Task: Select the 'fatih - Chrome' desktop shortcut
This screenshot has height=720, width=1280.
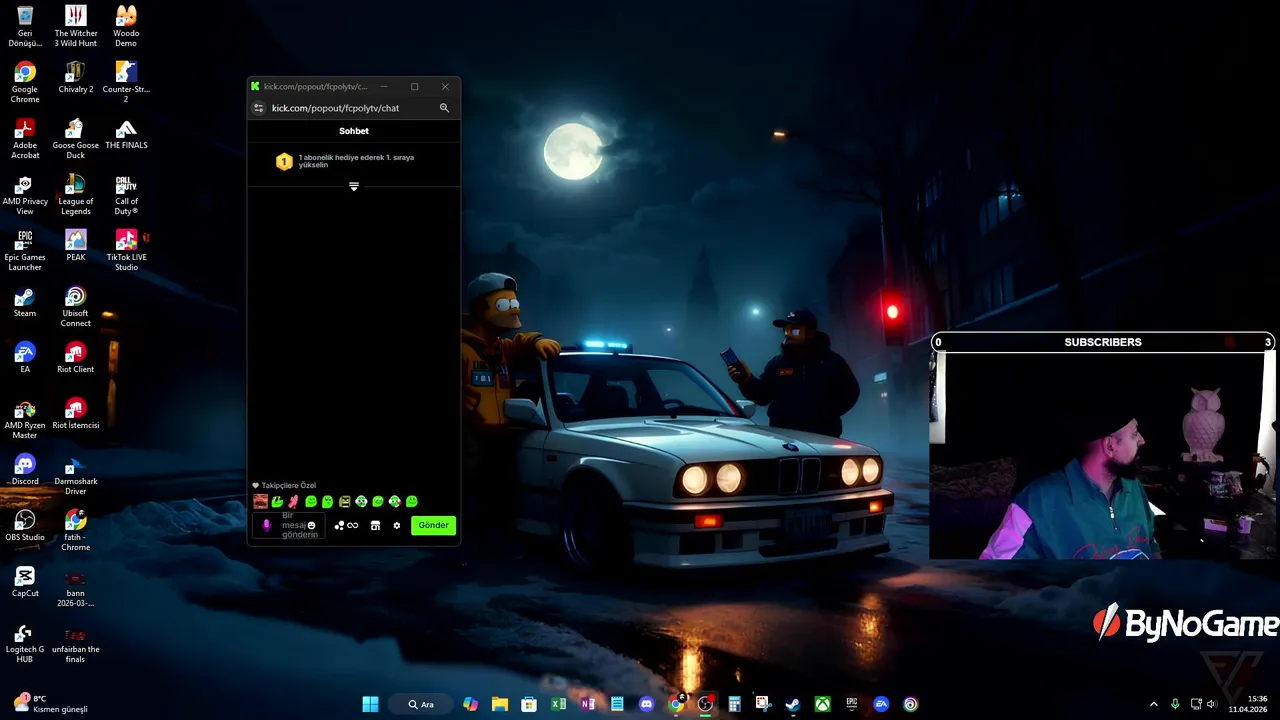Action: (76, 531)
